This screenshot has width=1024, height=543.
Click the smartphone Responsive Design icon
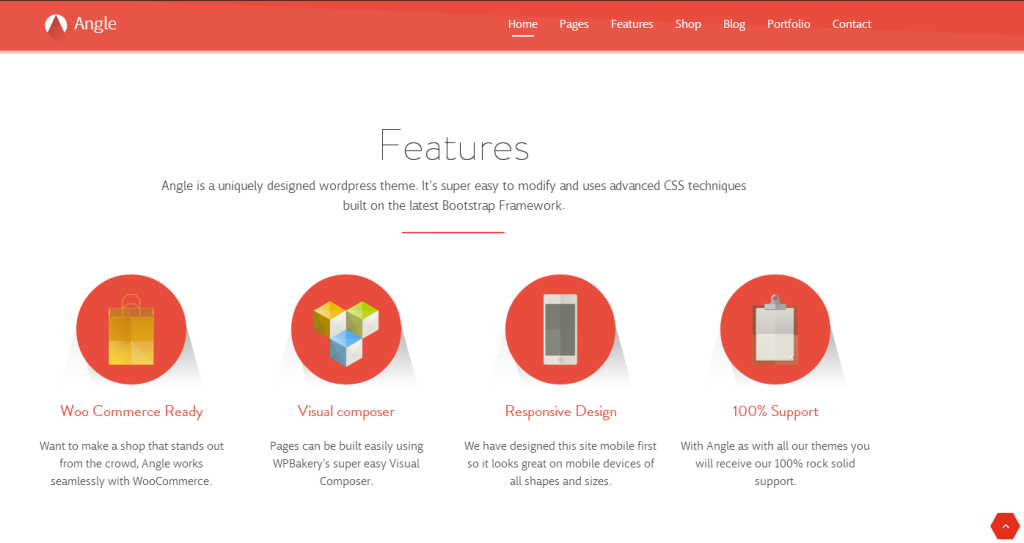click(560, 329)
